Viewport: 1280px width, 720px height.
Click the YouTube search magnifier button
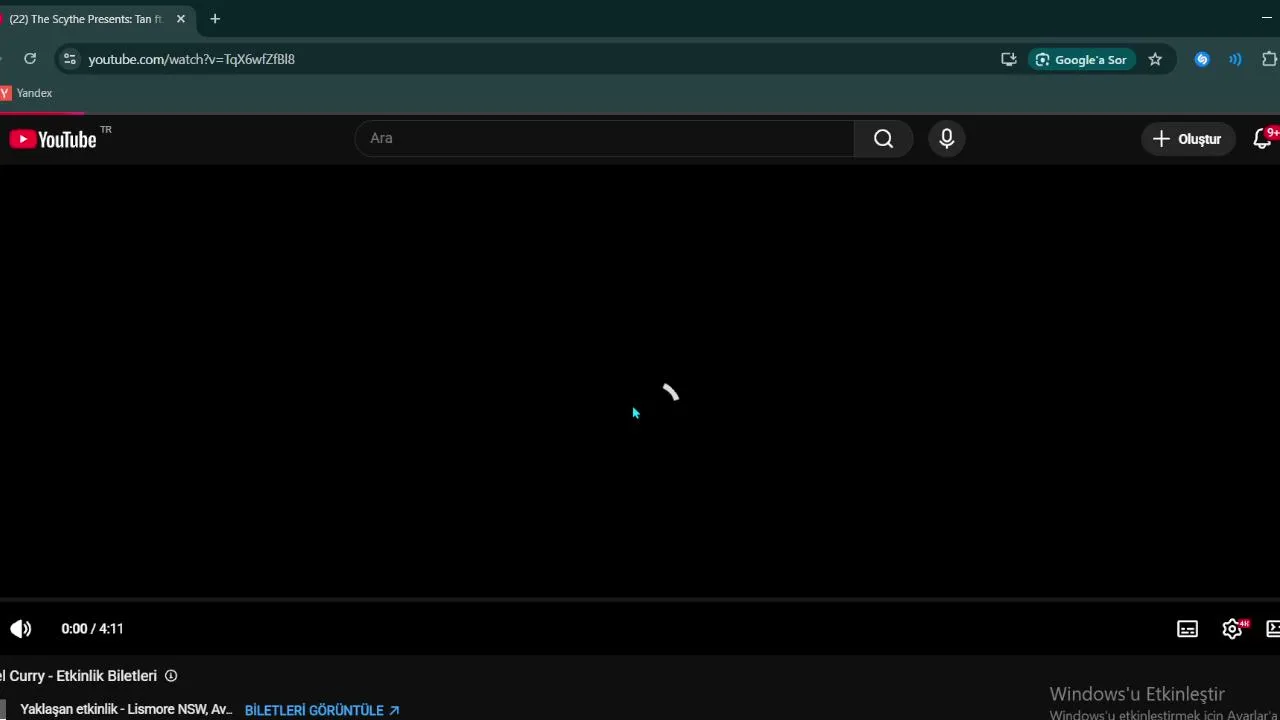coord(883,139)
